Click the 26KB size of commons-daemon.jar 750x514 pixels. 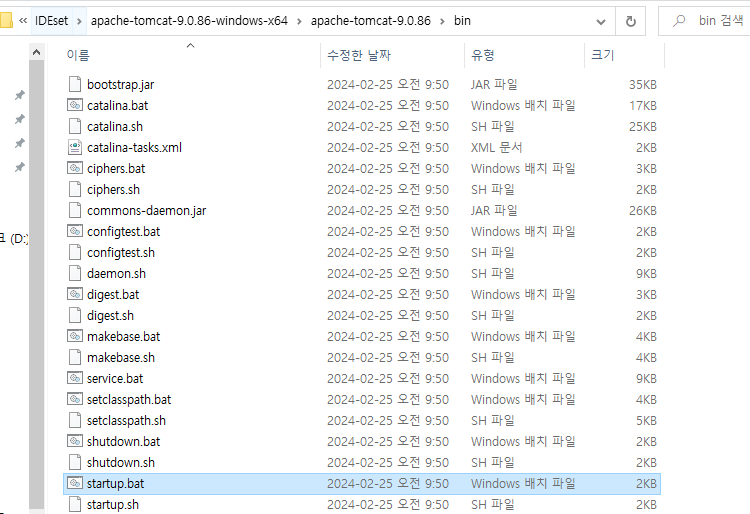click(x=643, y=211)
